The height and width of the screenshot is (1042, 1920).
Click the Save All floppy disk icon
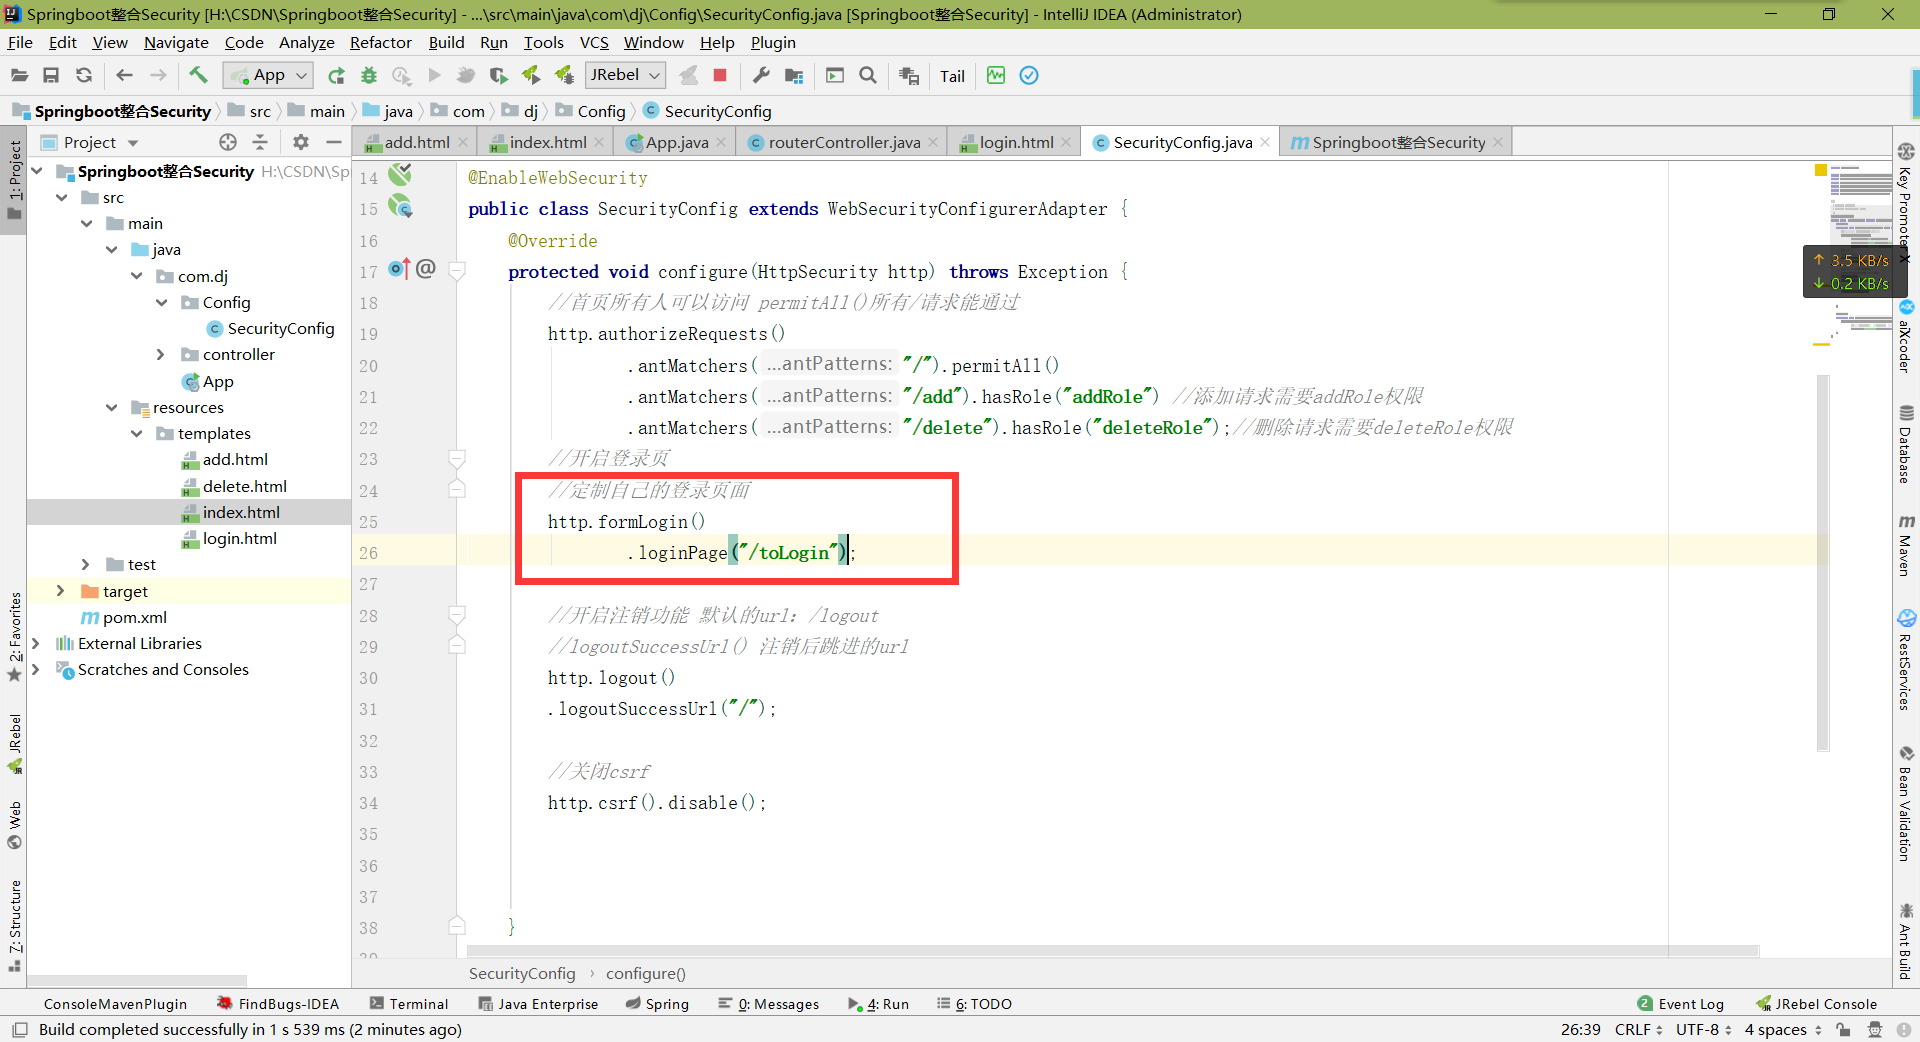pos(51,75)
